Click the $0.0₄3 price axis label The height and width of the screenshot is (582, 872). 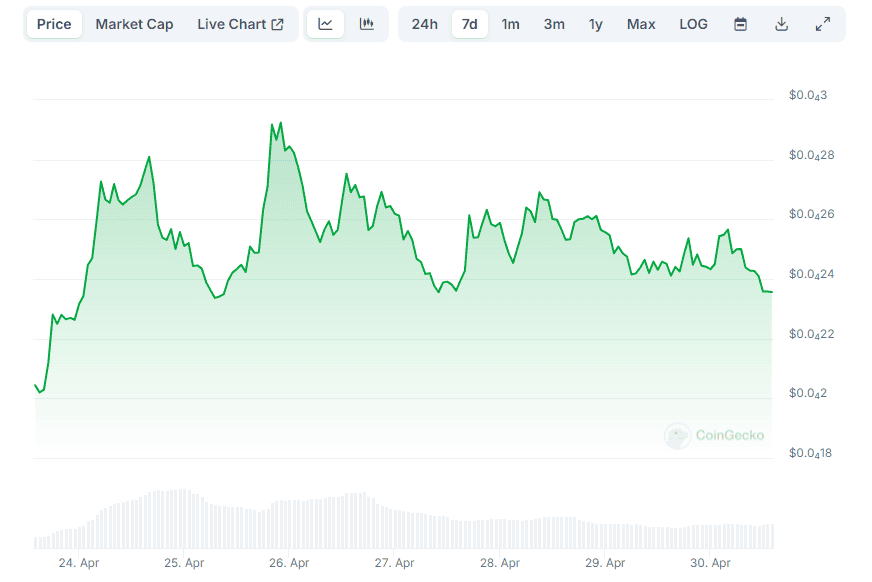[x=807, y=95]
